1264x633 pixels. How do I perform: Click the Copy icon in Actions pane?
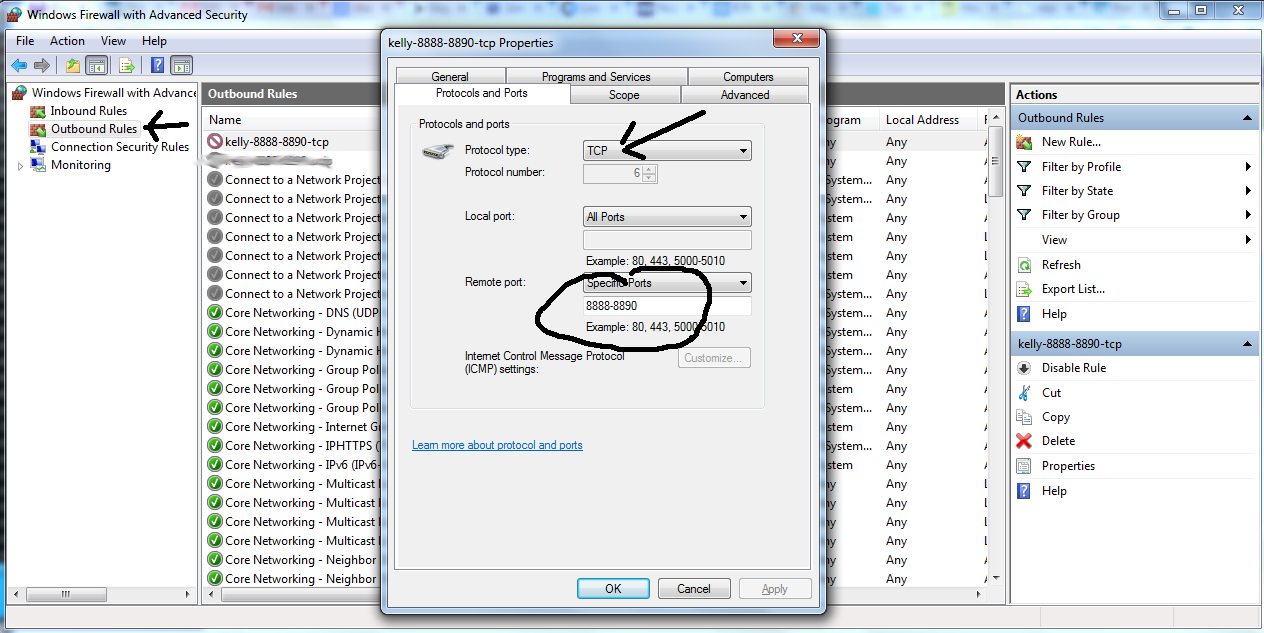1024,417
